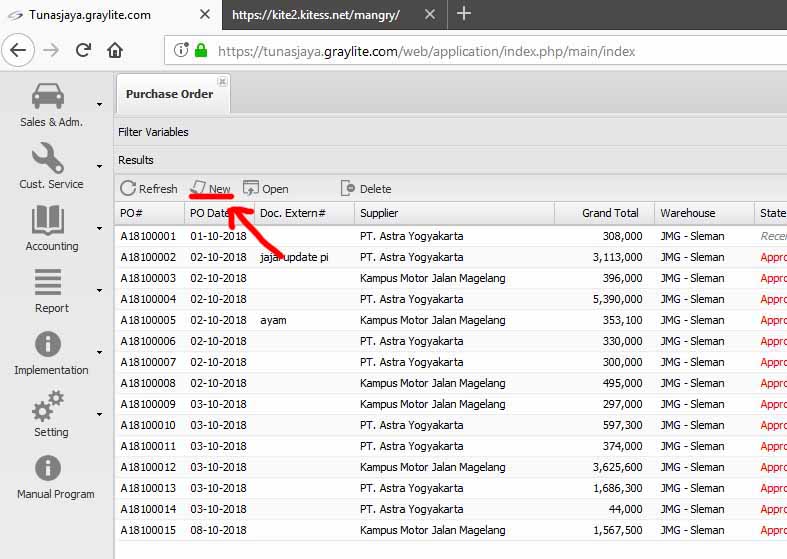787x559 pixels.
Task: Select row PO# A18100005
Action: pyautogui.click(x=148, y=321)
